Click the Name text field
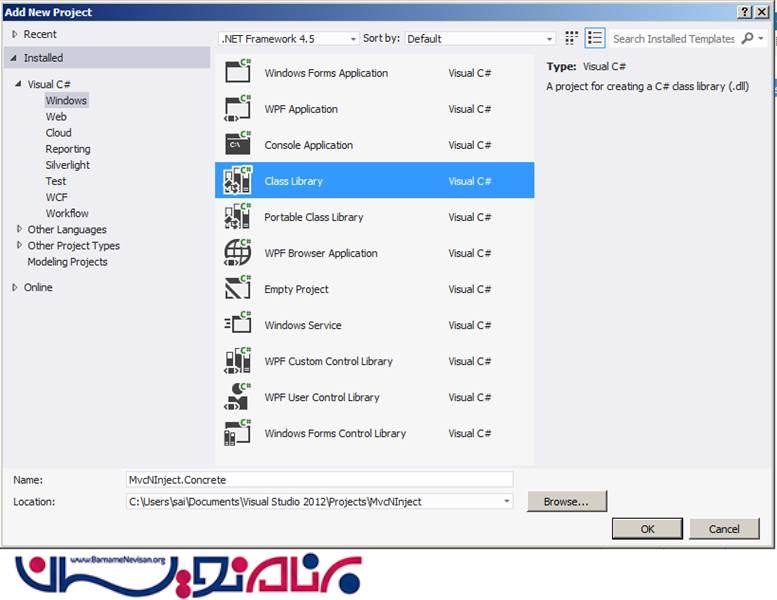This screenshot has height=600, width=777. [x=318, y=480]
